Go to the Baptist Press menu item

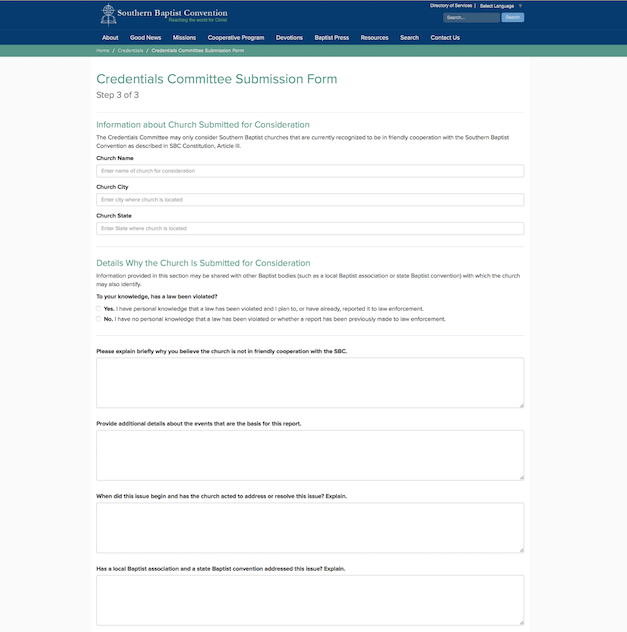[332, 38]
